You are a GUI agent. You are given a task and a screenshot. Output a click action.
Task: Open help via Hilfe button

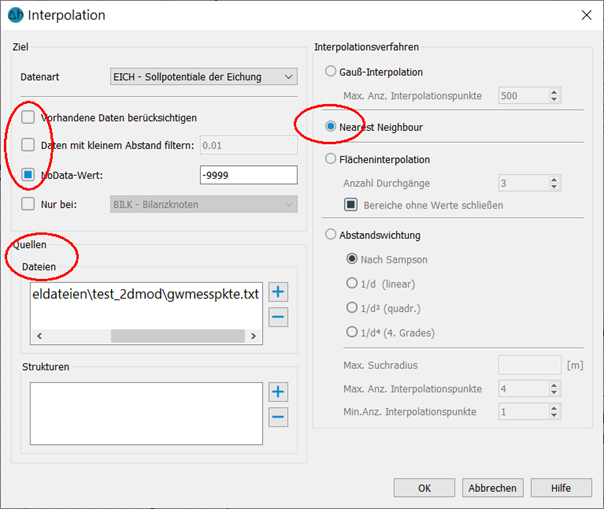coord(559,488)
